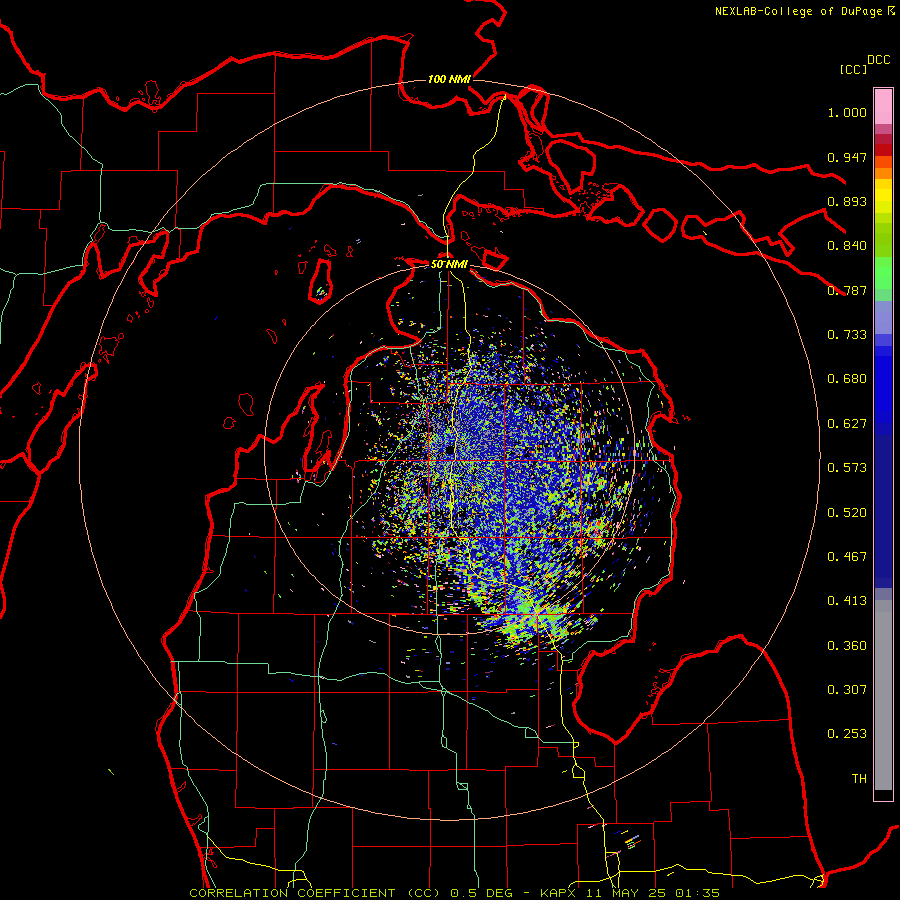Click the [CC] units label

[853, 69]
